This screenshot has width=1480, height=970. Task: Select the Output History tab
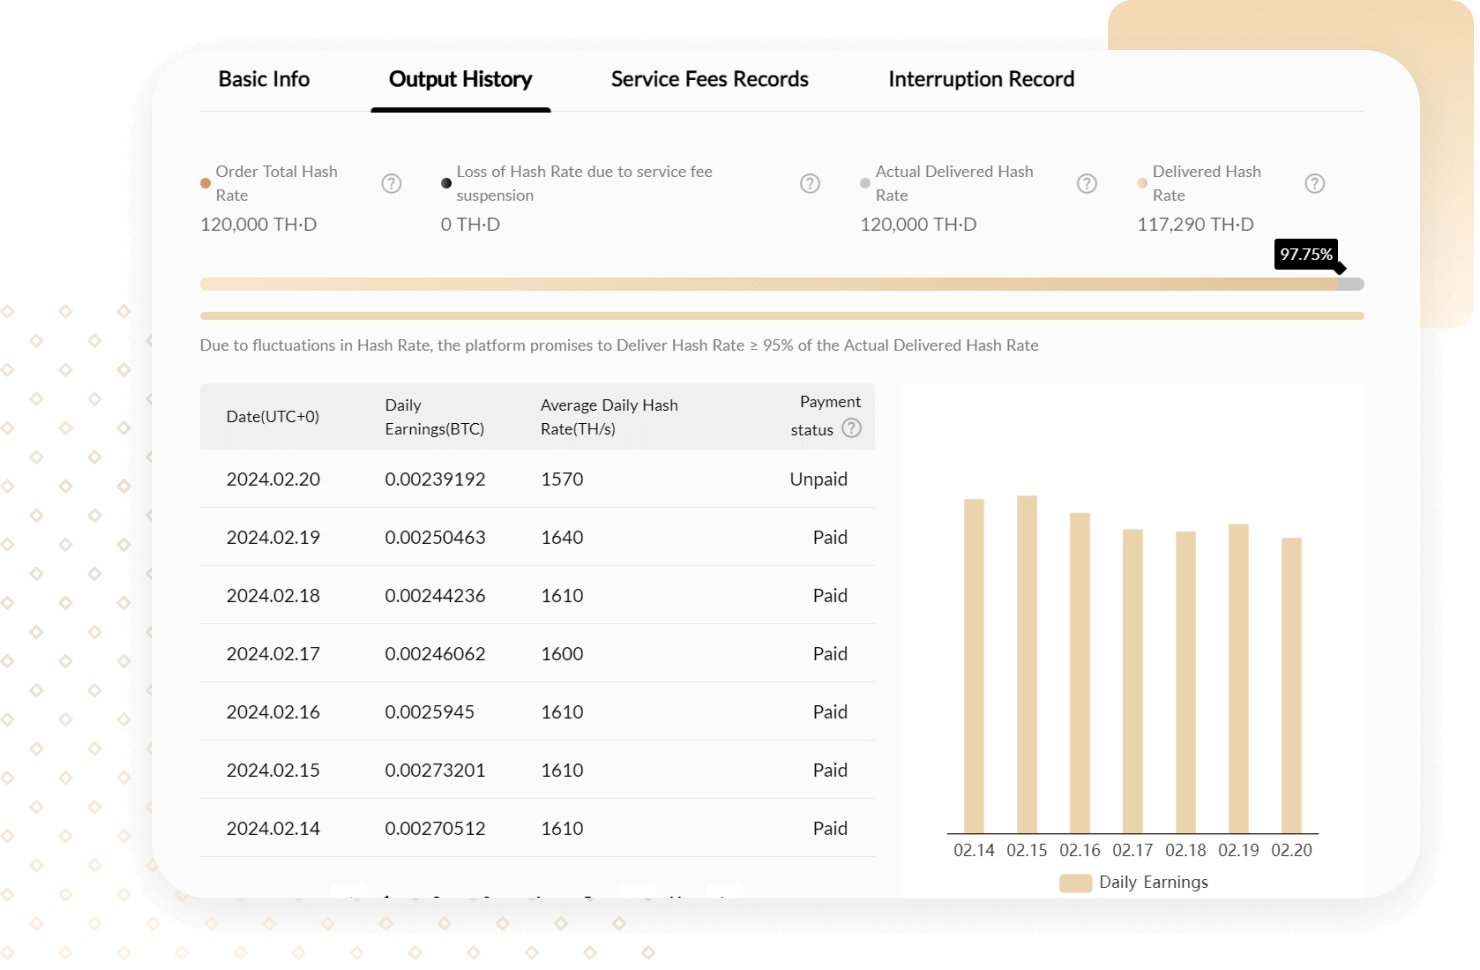460,79
